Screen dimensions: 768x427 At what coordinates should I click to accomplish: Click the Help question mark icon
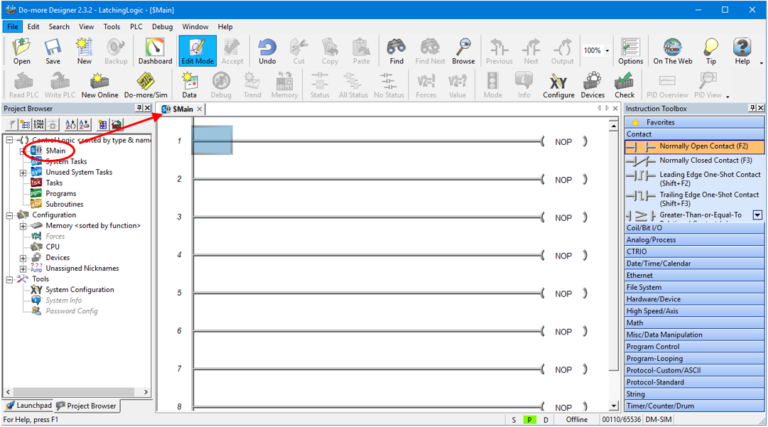tap(742, 51)
